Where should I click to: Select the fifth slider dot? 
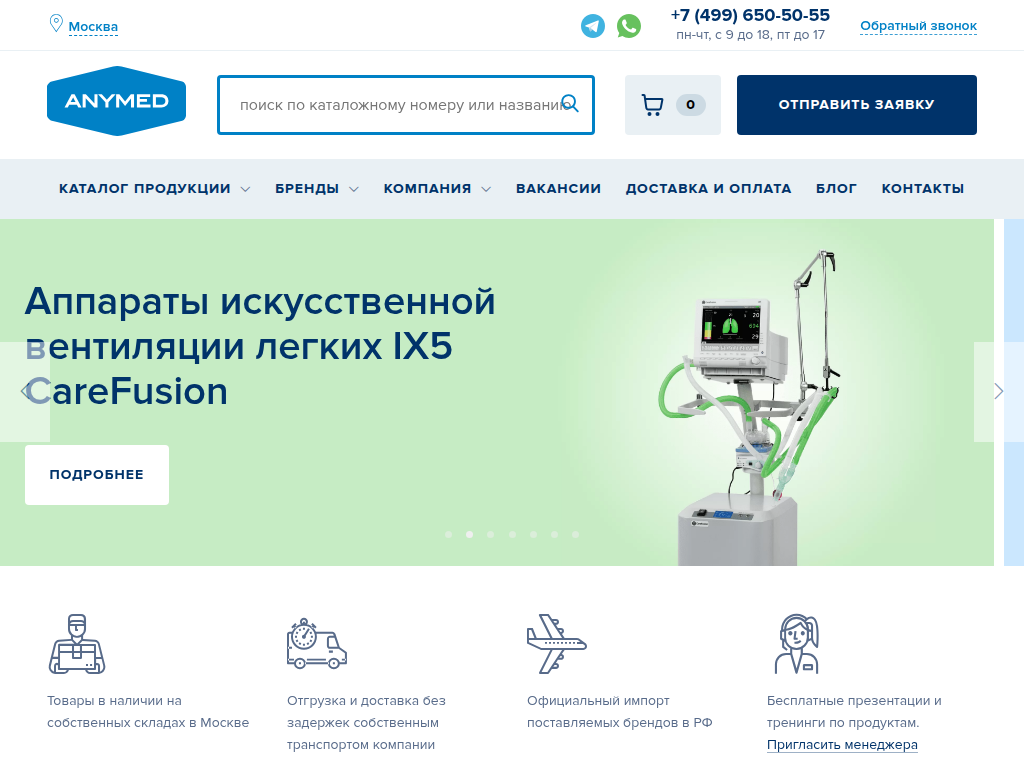coord(533,534)
